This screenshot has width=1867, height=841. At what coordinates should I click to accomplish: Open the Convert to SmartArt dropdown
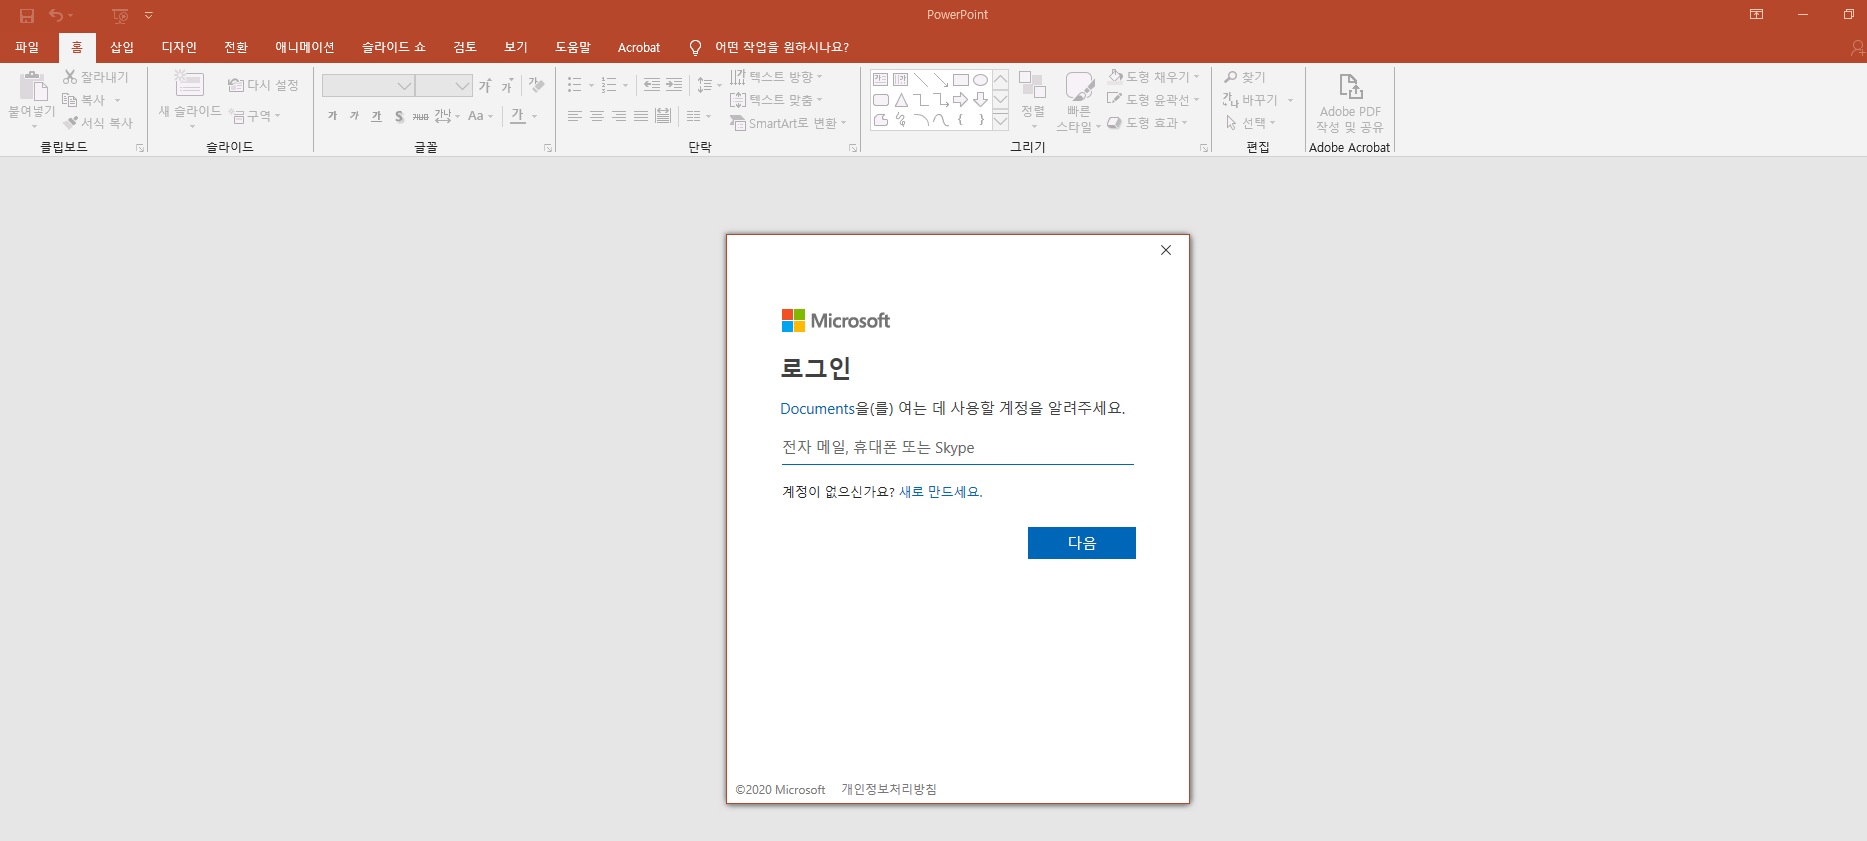[x=788, y=123]
